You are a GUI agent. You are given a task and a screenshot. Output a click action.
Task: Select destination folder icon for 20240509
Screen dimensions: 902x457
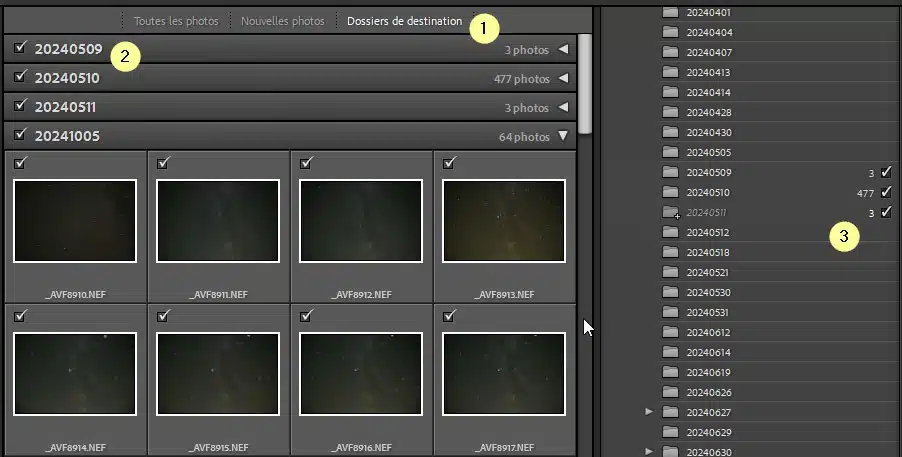(670, 172)
